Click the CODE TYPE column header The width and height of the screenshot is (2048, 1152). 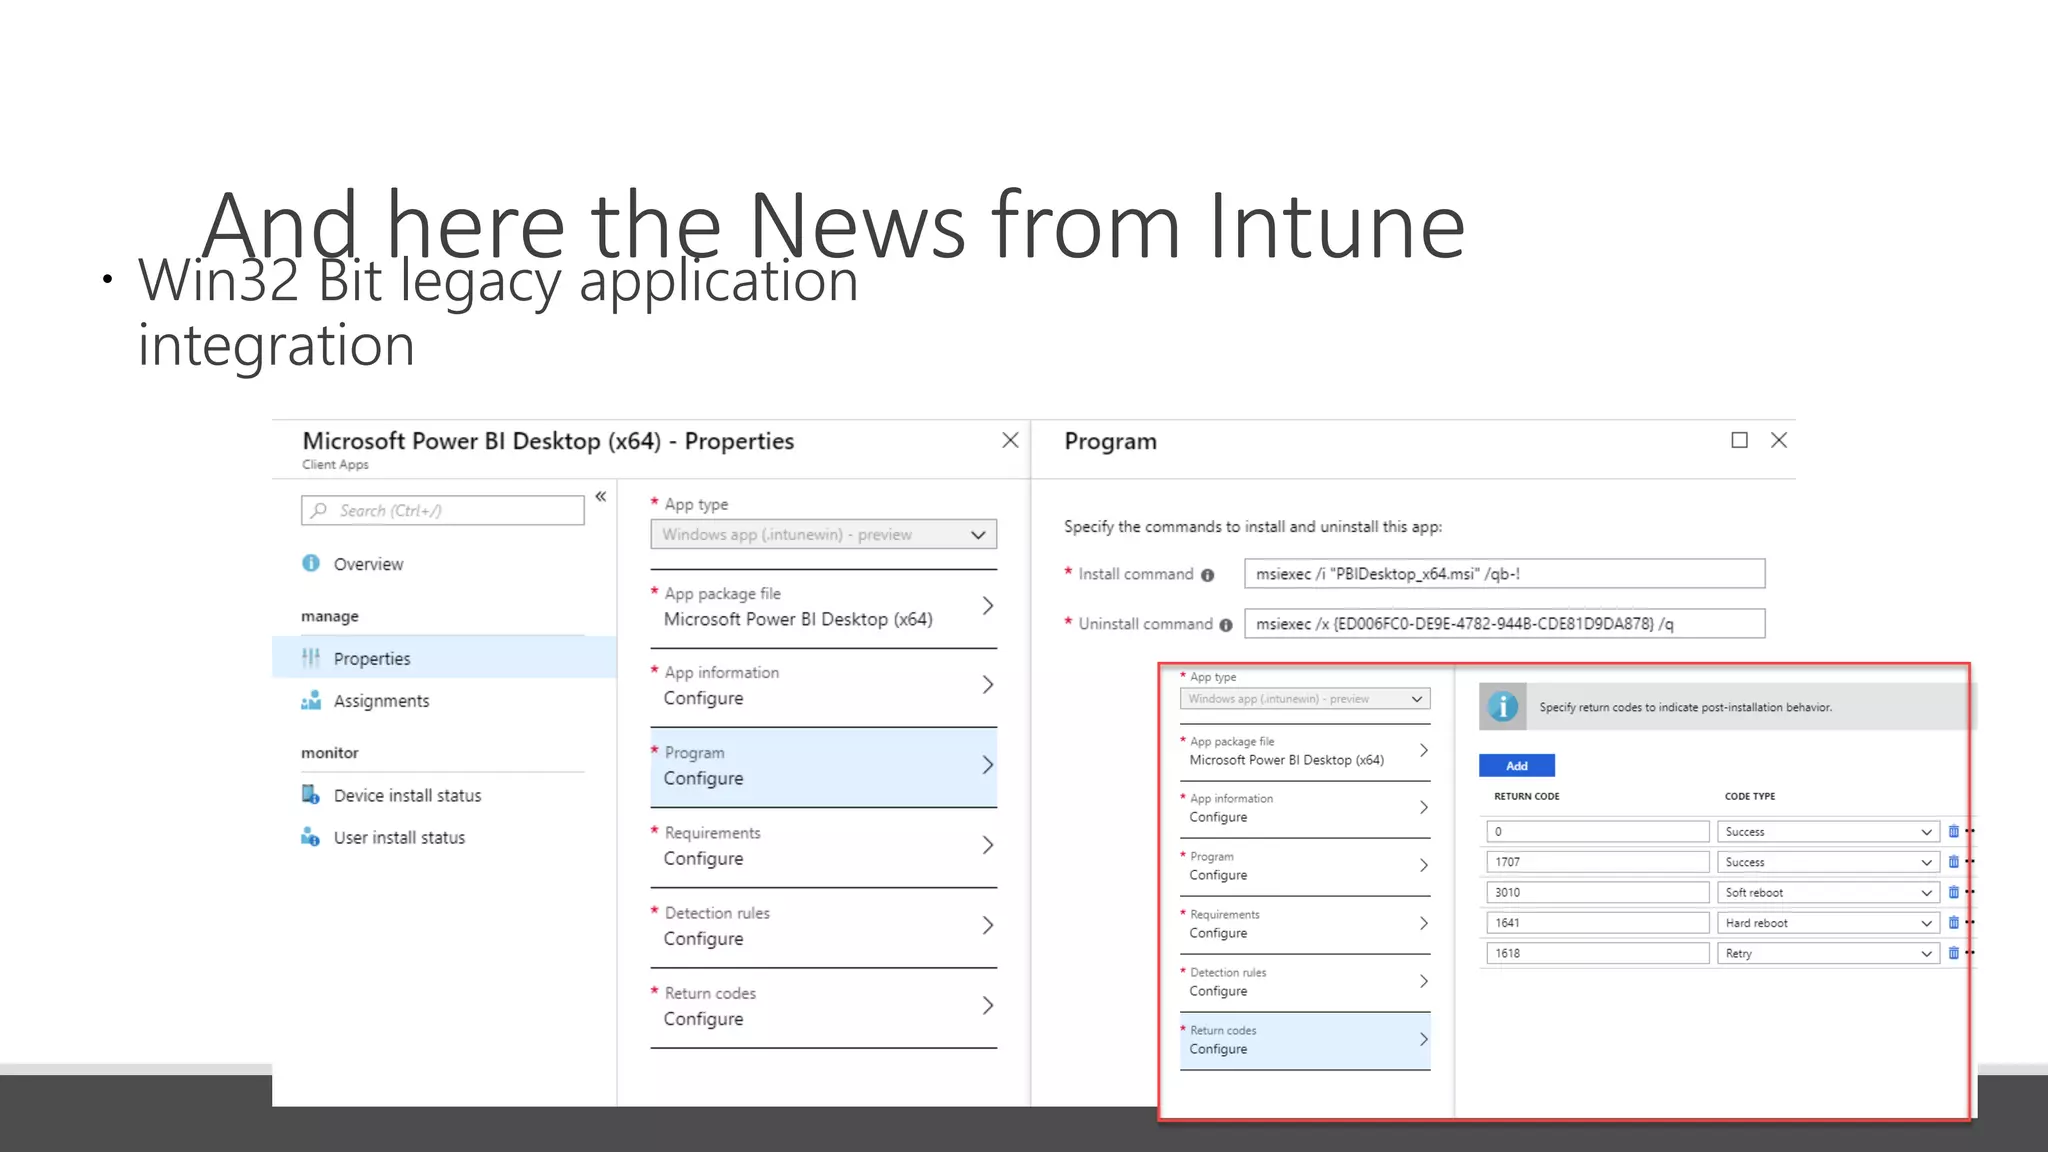(x=1750, y=797)
